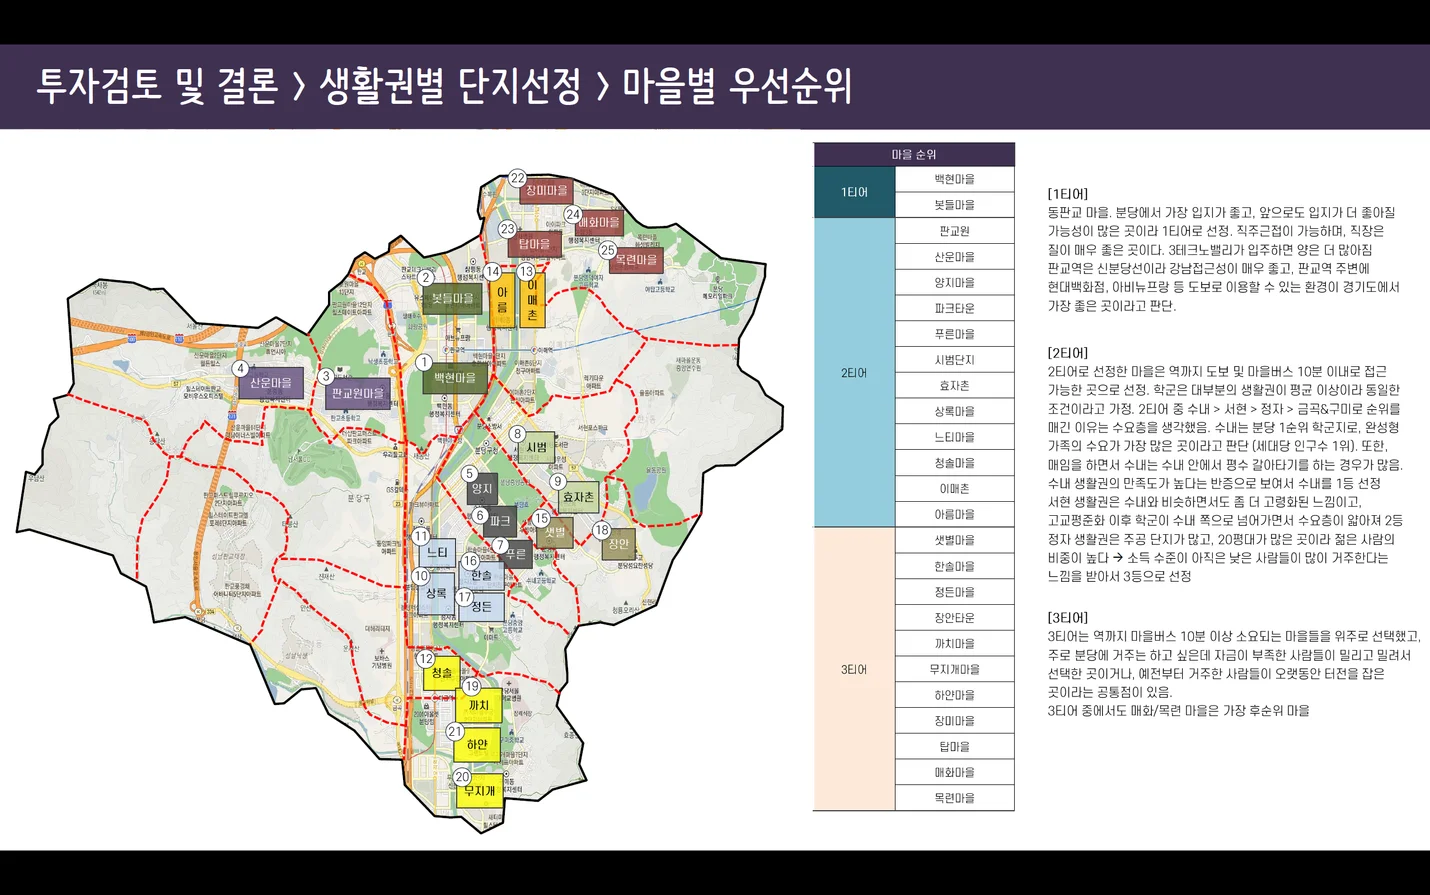
Task: Click the 봇들마을 label on the map
Action: pos(453,299)
